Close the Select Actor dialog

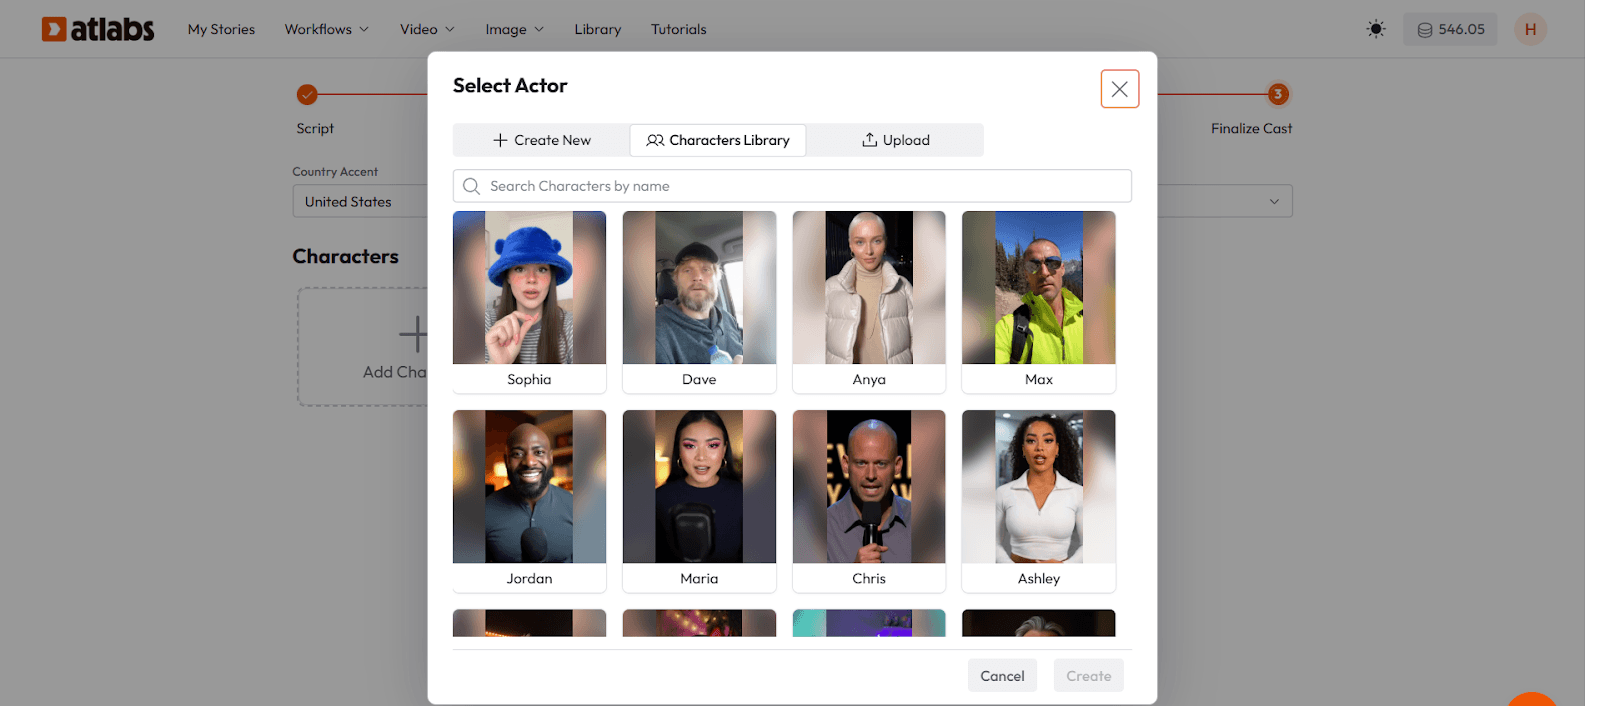1120,89
